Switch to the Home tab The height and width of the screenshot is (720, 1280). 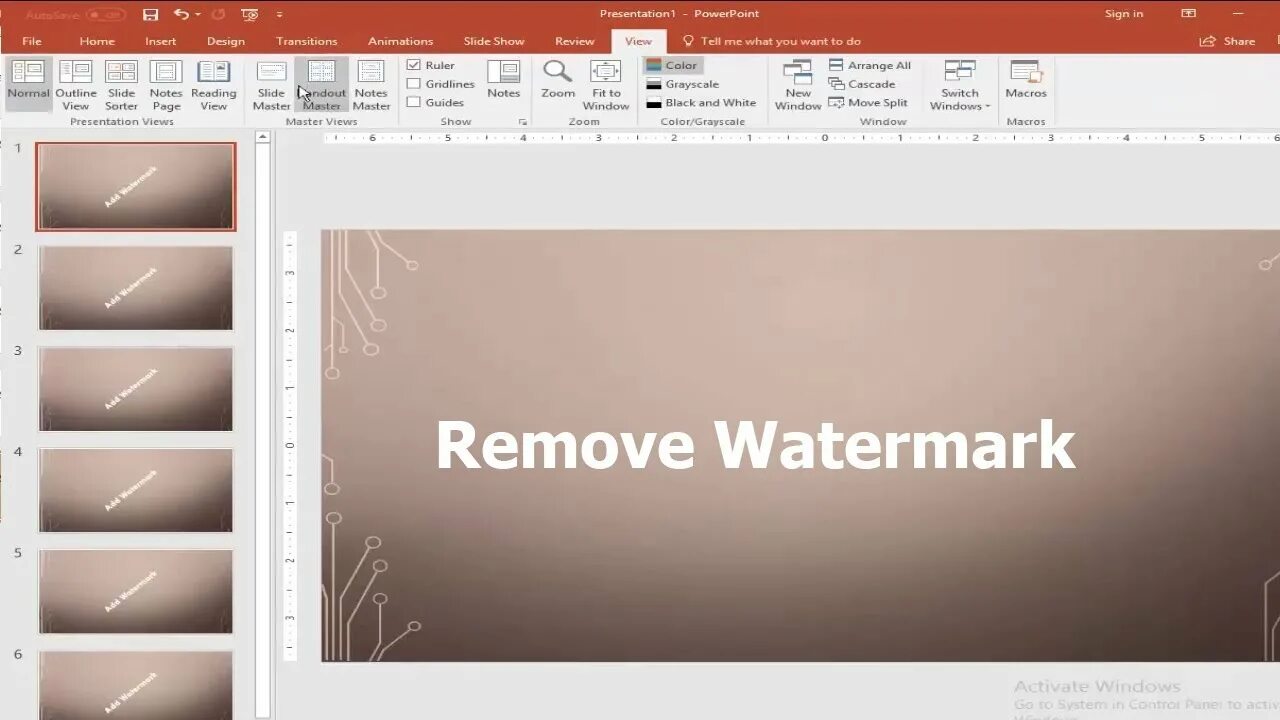97,41
